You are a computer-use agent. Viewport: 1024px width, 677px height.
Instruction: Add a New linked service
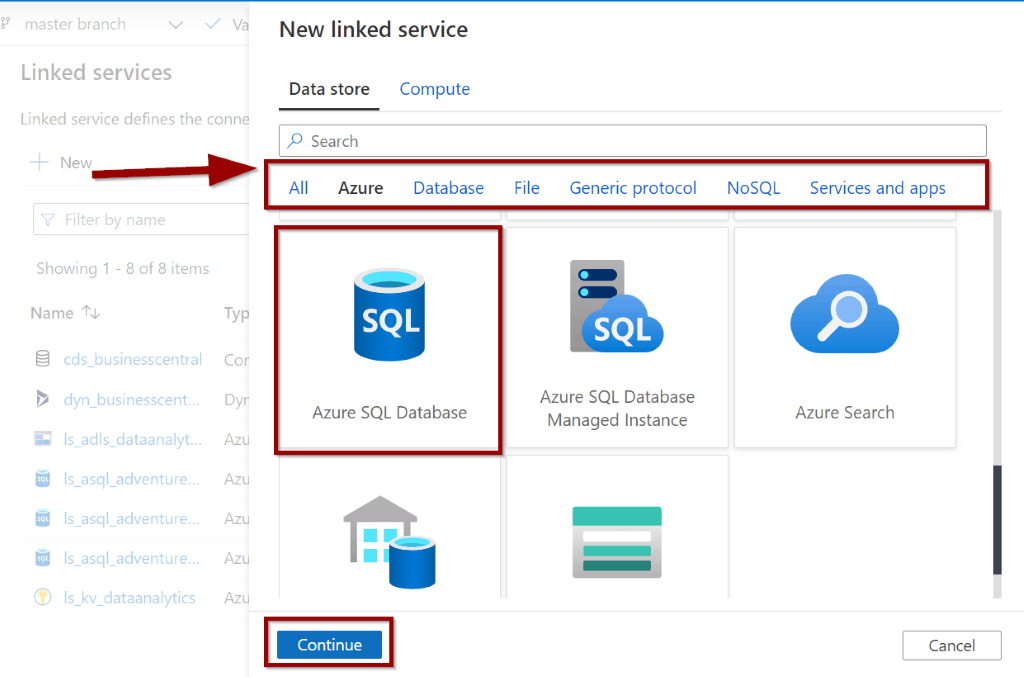61,163
